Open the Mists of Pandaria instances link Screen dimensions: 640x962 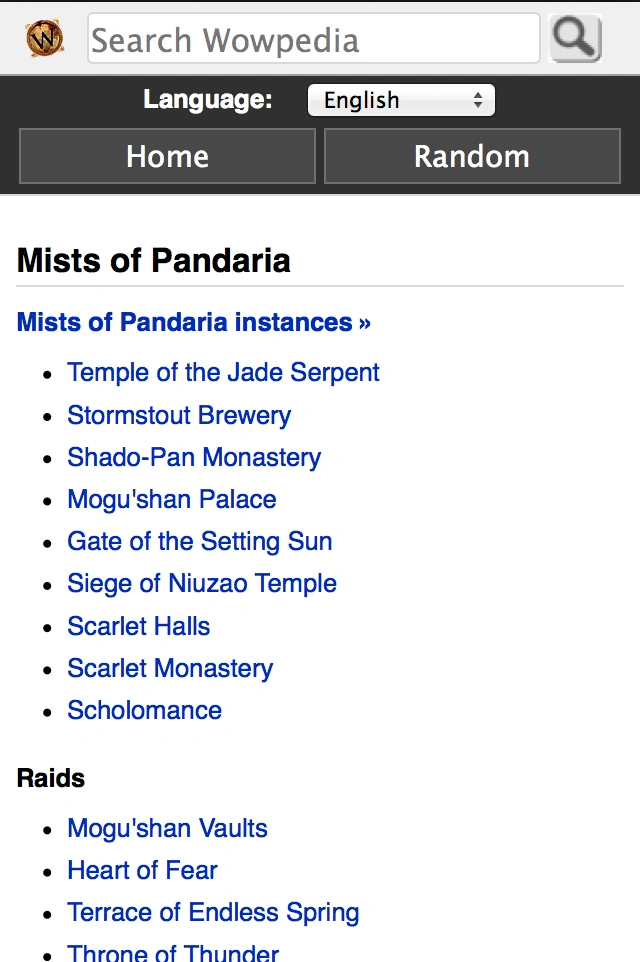pyautogui.click(x=193, y=322)
